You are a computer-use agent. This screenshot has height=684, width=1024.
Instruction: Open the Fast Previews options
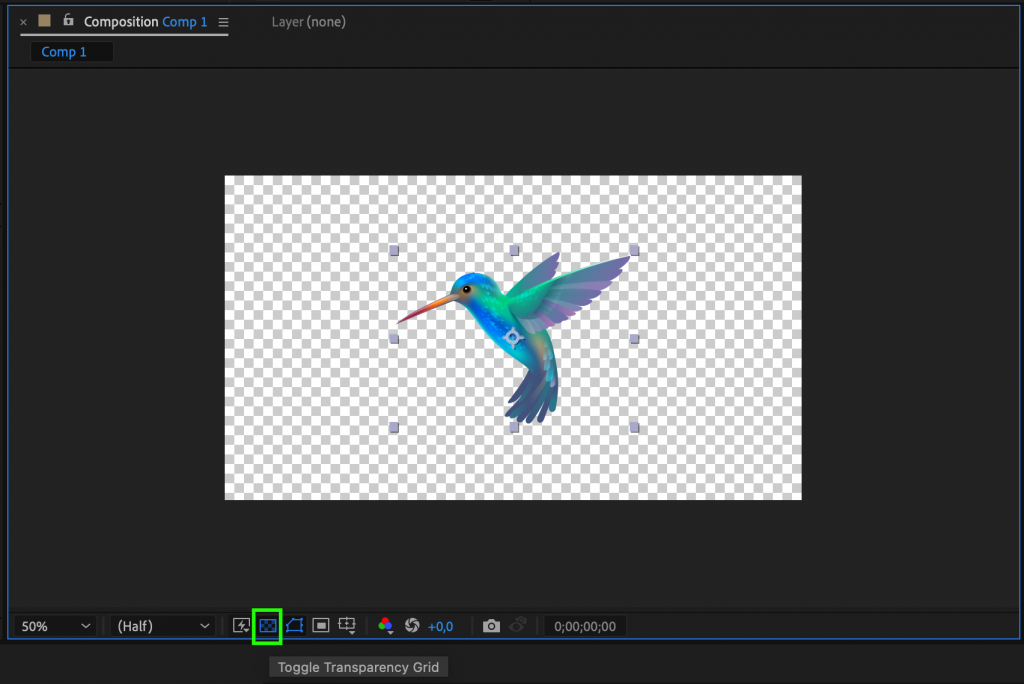pos(241,625)
